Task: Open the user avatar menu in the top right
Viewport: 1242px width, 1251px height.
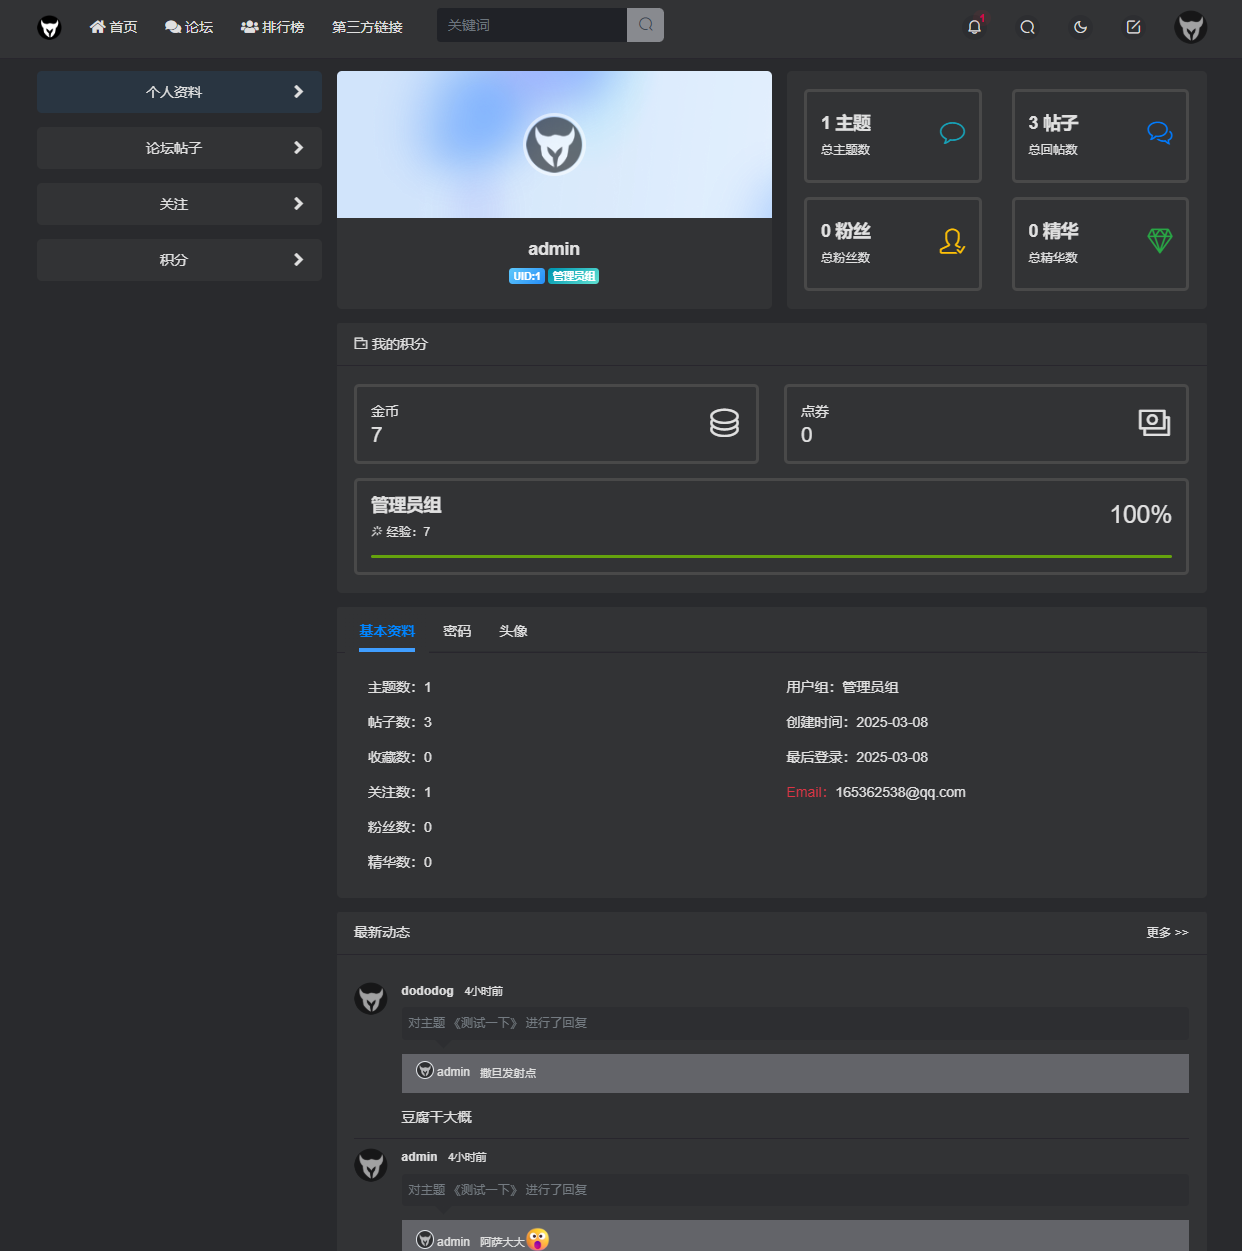Action: [x=1190, y=27]
